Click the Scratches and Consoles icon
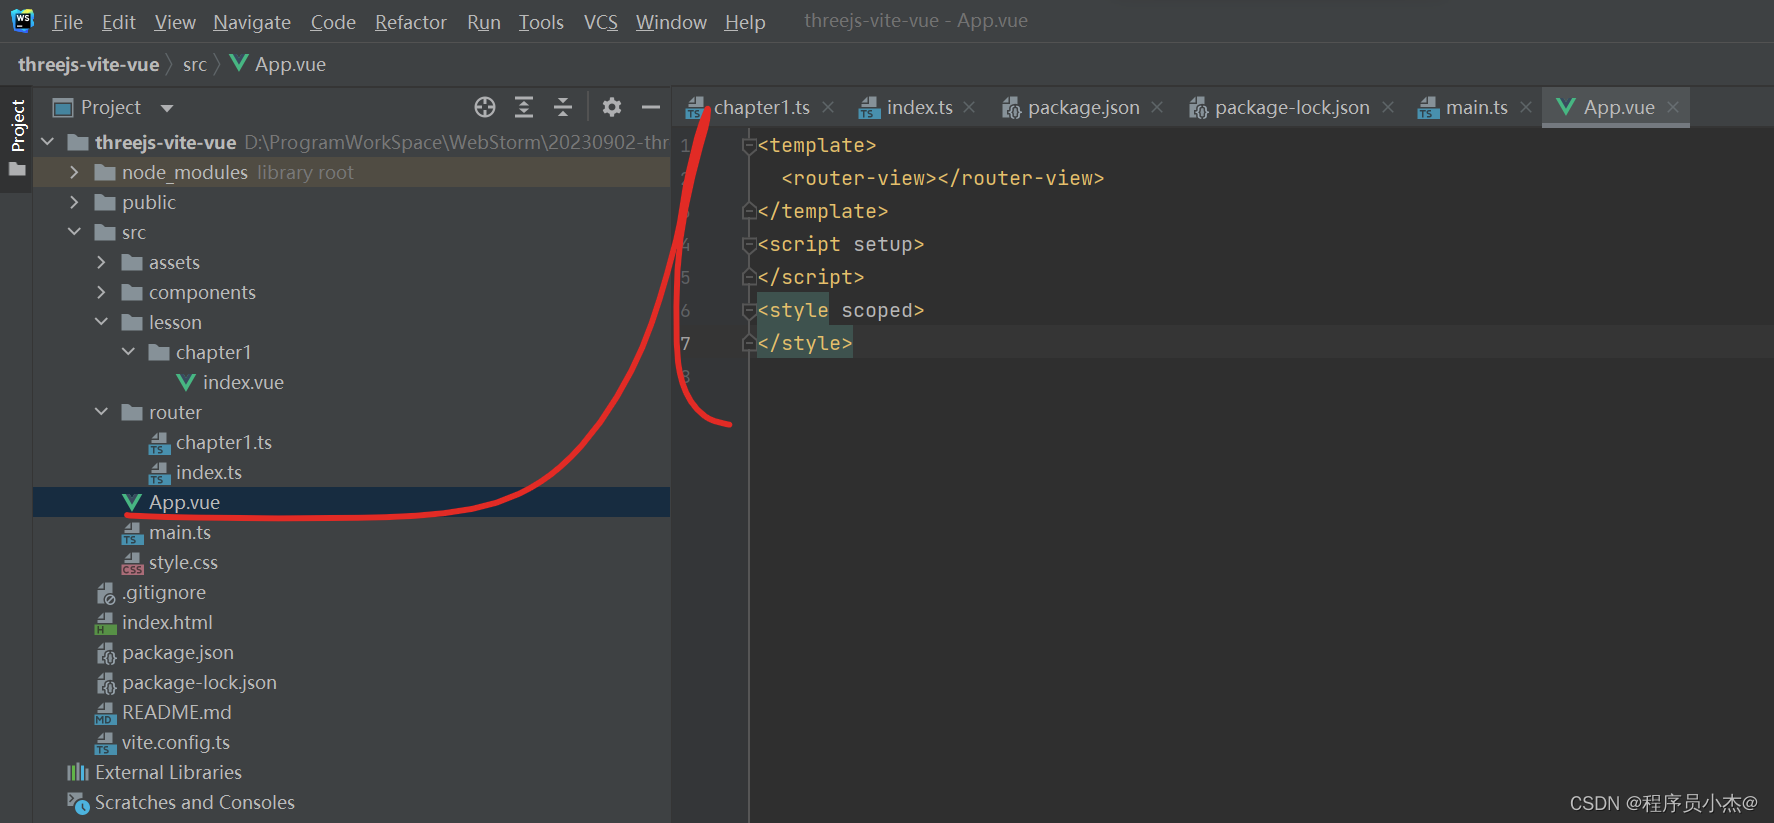 pyautogui.click(x=78, y=802)
